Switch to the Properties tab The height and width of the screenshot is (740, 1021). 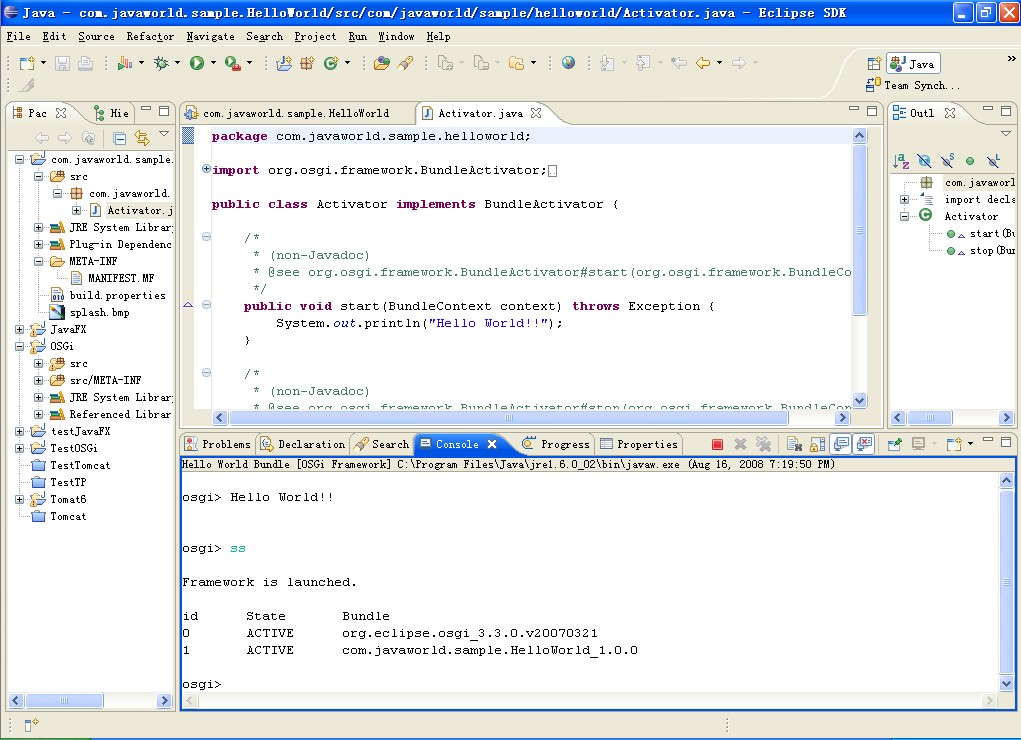(639, 444)
